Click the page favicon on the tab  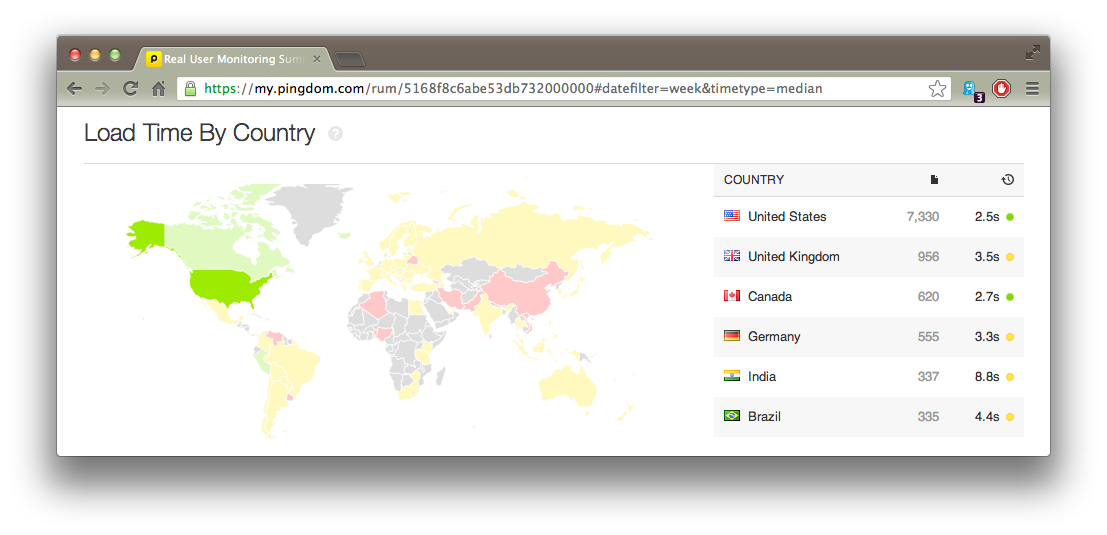[154, 59]
